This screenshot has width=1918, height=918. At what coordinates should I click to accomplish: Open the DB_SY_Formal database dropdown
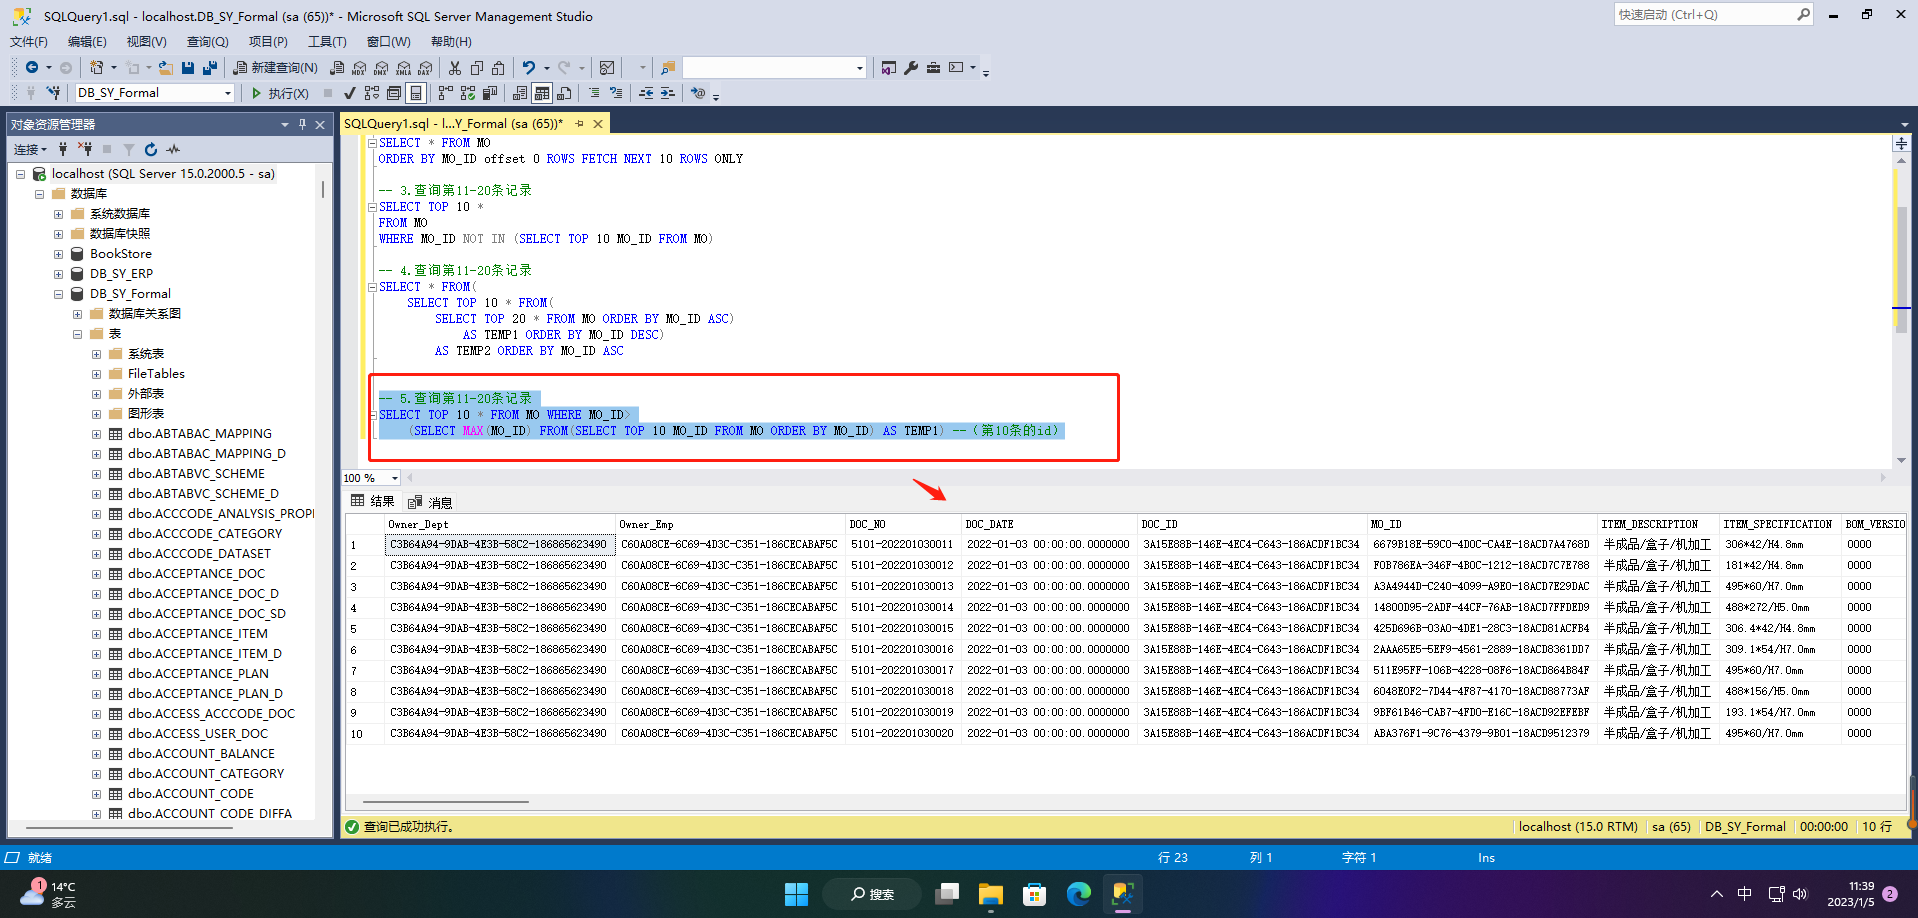pos(228,93)
